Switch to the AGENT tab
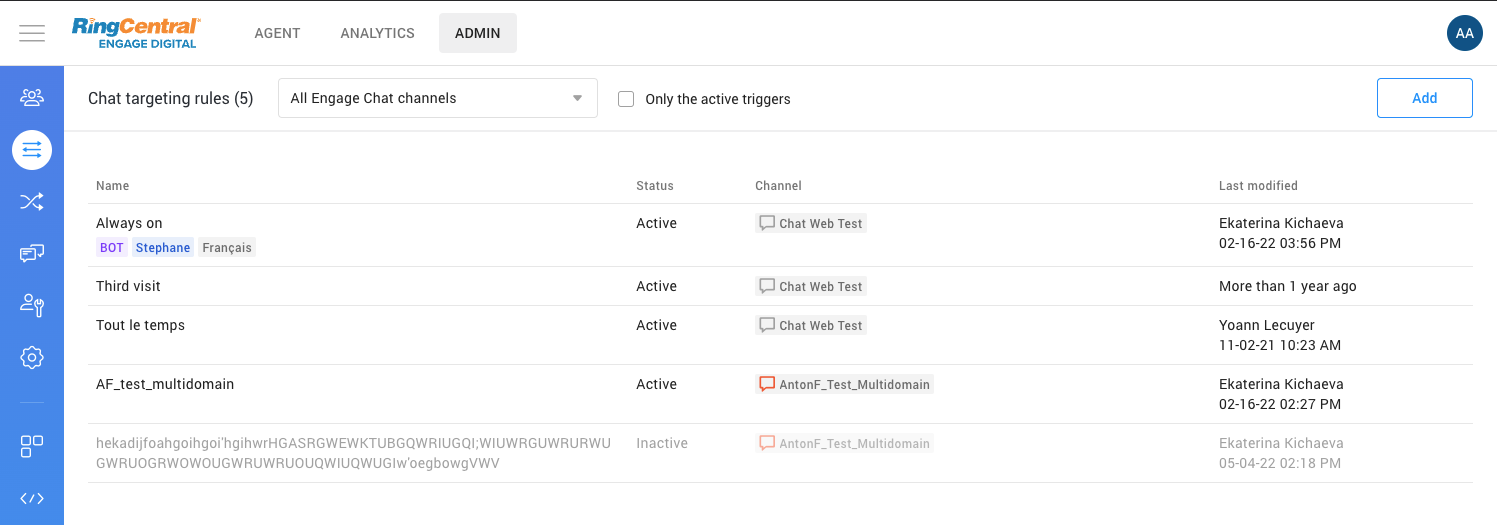1497x525 pixels. (277, 33)
